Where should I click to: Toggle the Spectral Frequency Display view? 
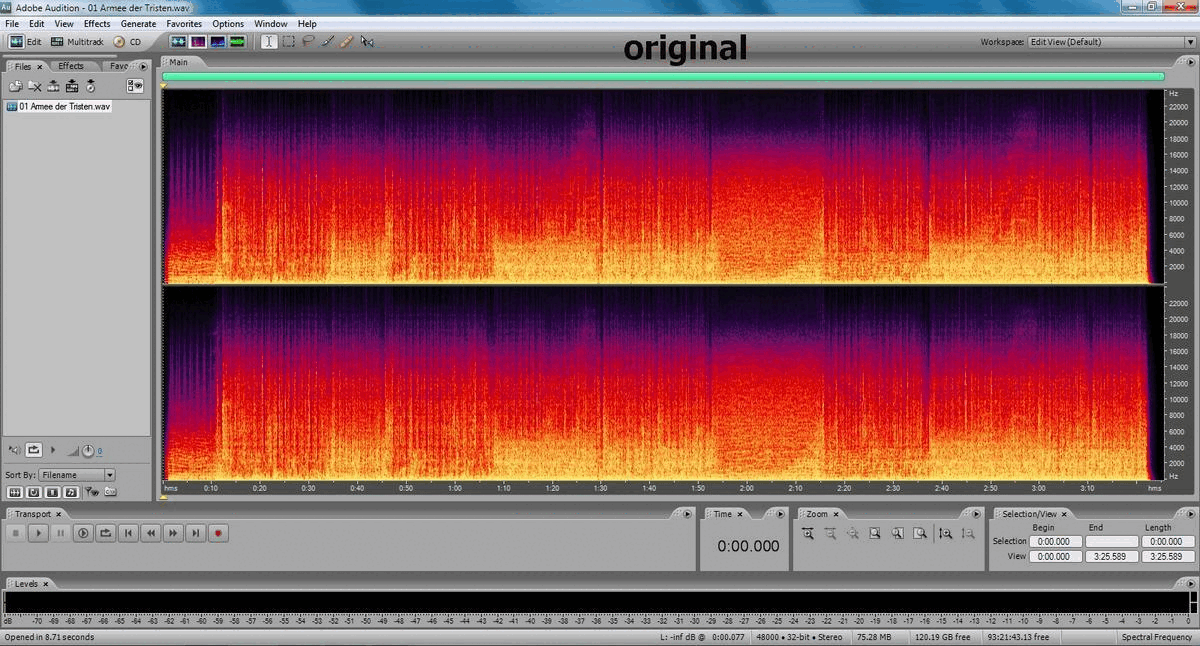click(198, 42)
